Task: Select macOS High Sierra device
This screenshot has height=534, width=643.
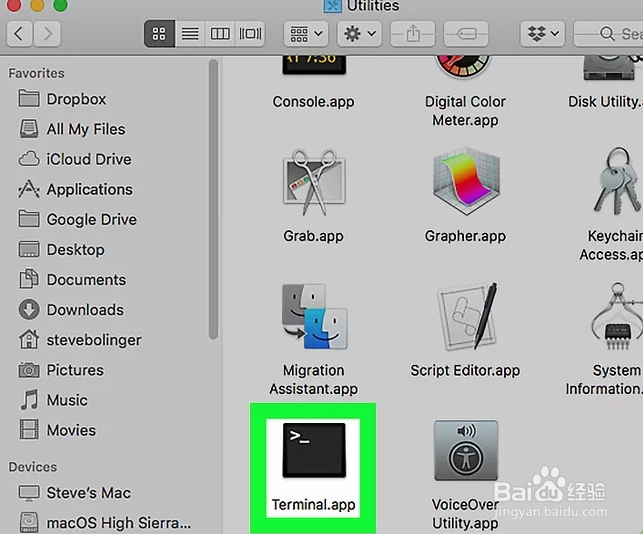Action: pos(105,523)
